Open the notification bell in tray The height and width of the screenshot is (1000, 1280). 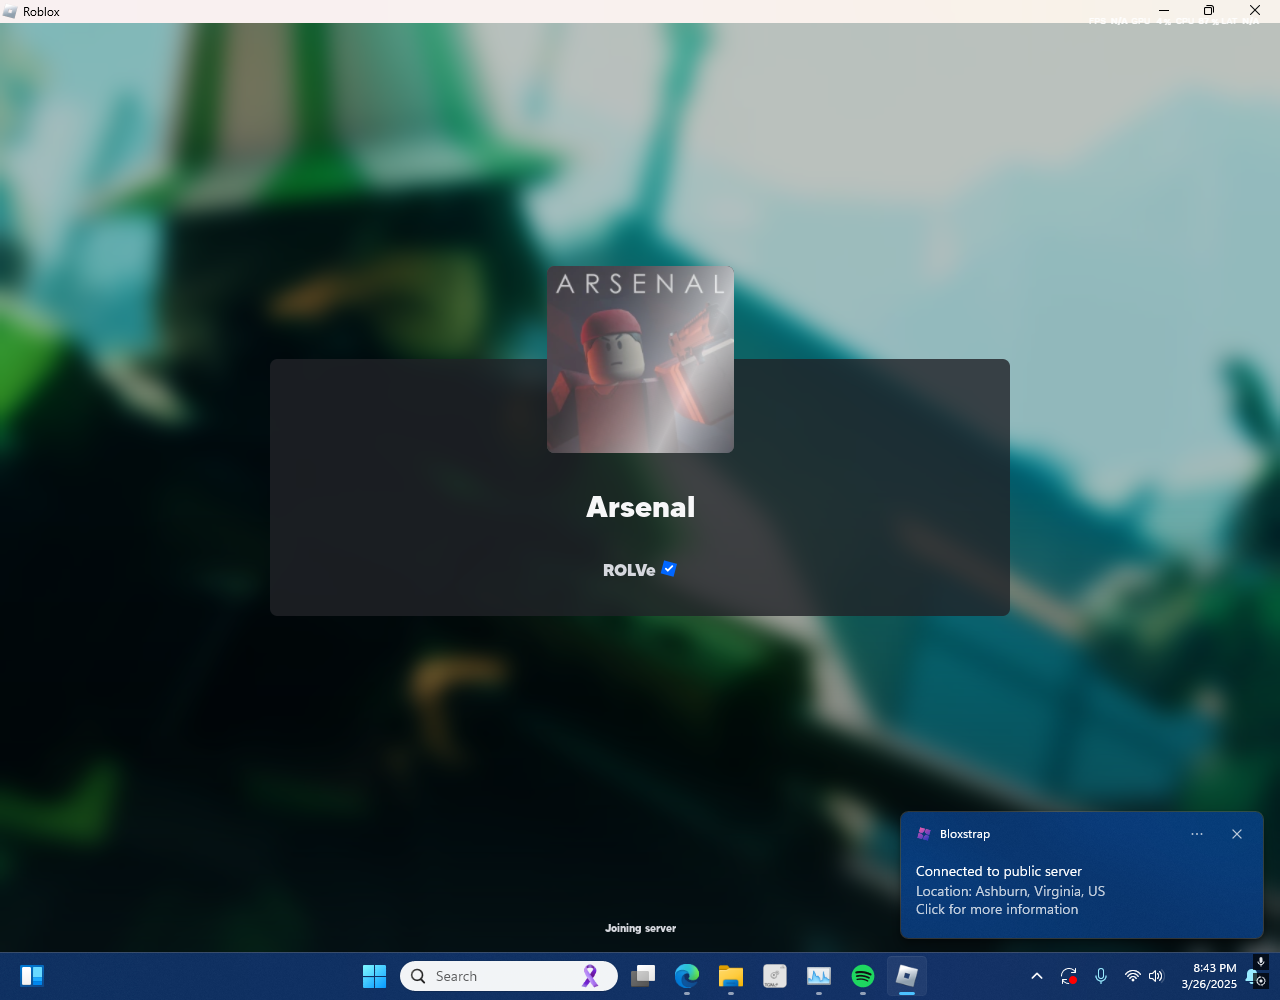(x=1254, y=977)
